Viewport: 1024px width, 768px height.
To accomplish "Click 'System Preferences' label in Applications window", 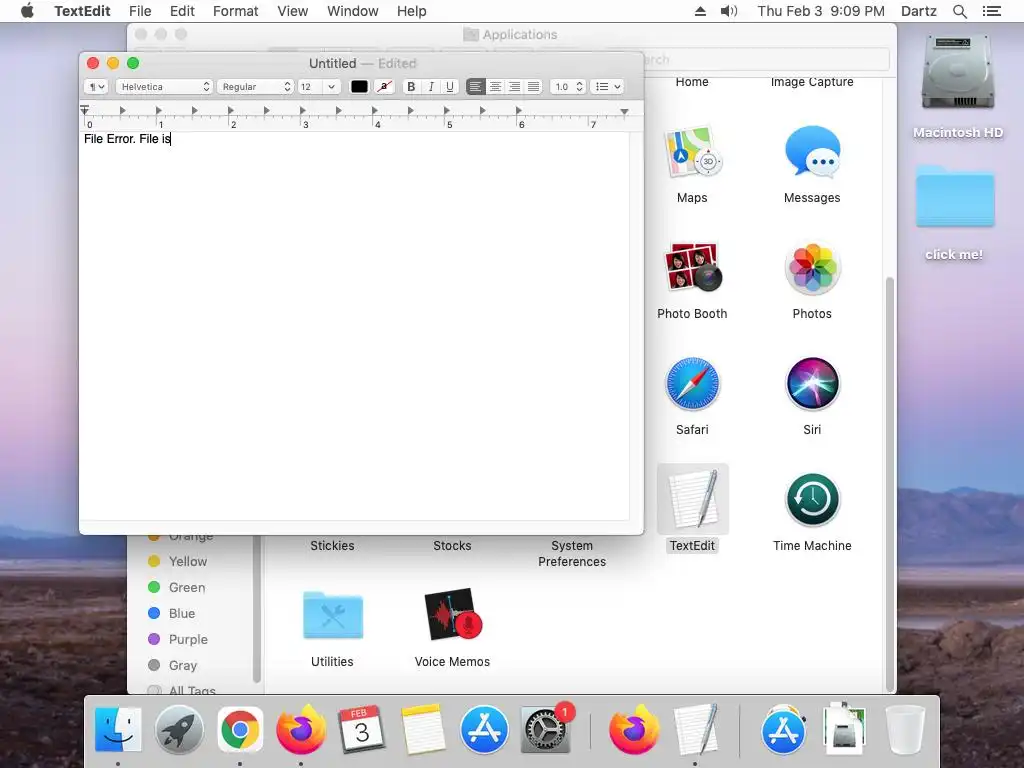I will pyautogui.click(x=572, y=553).
